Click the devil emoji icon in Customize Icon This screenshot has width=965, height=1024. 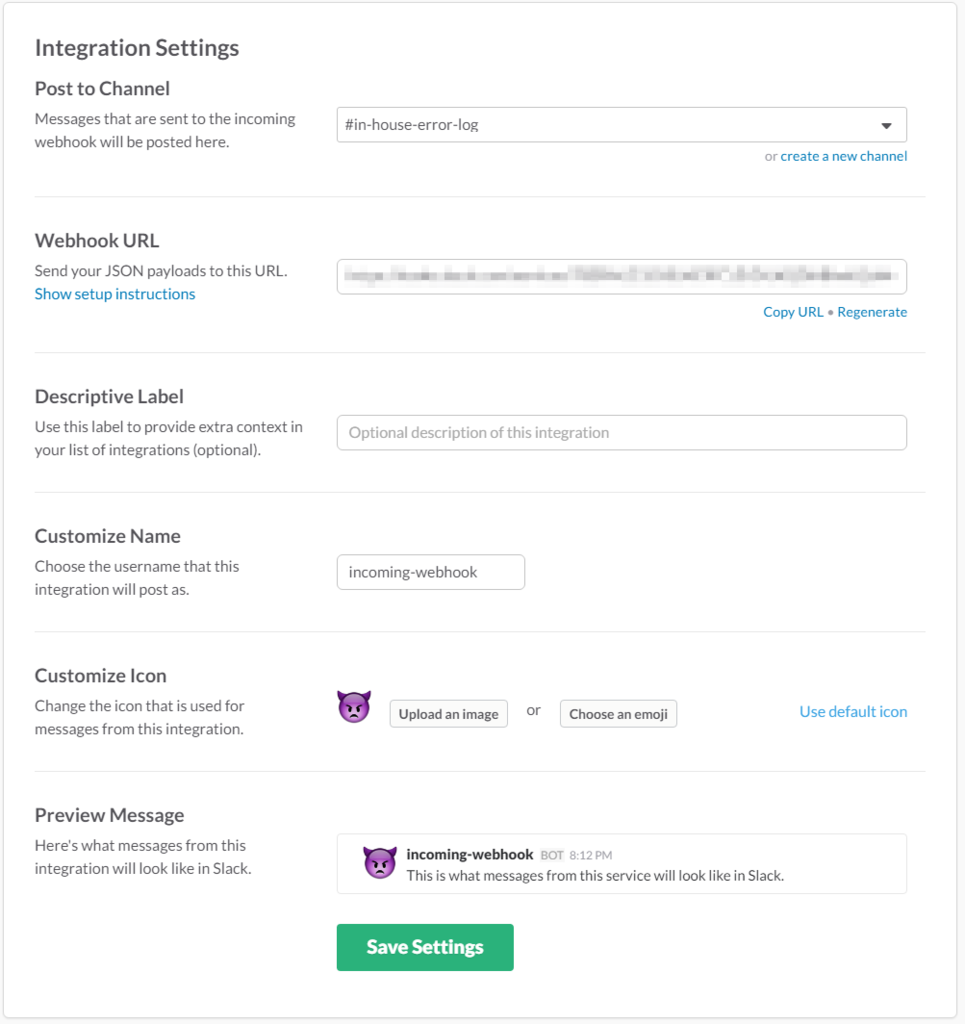354,708
